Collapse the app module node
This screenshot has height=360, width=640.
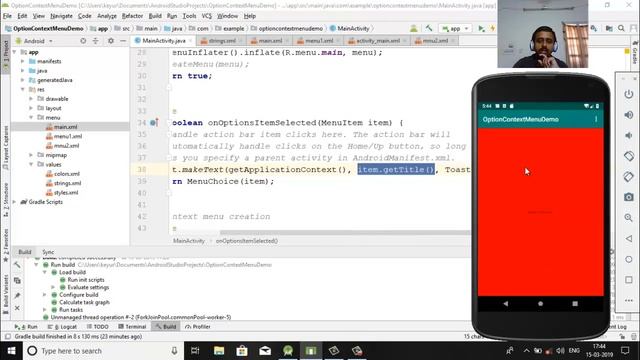point(15,52)
